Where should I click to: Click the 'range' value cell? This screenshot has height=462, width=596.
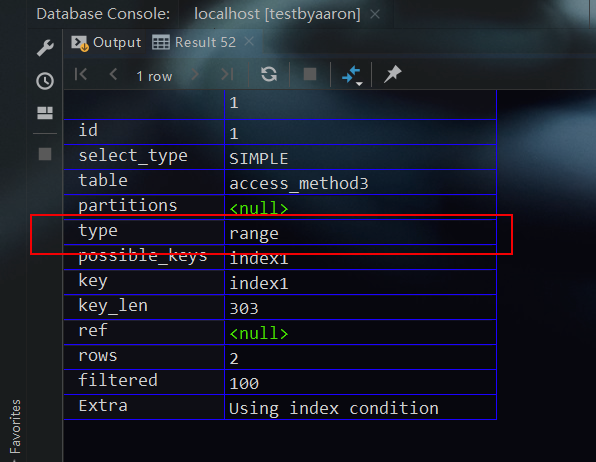tap(360, 232)
